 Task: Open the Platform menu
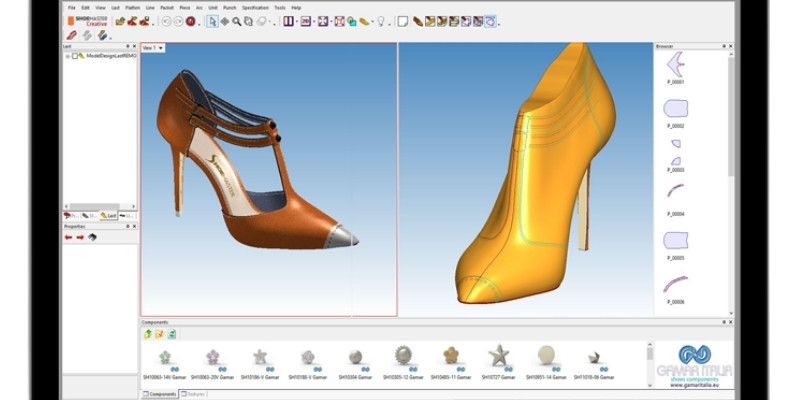click(132, 8)
